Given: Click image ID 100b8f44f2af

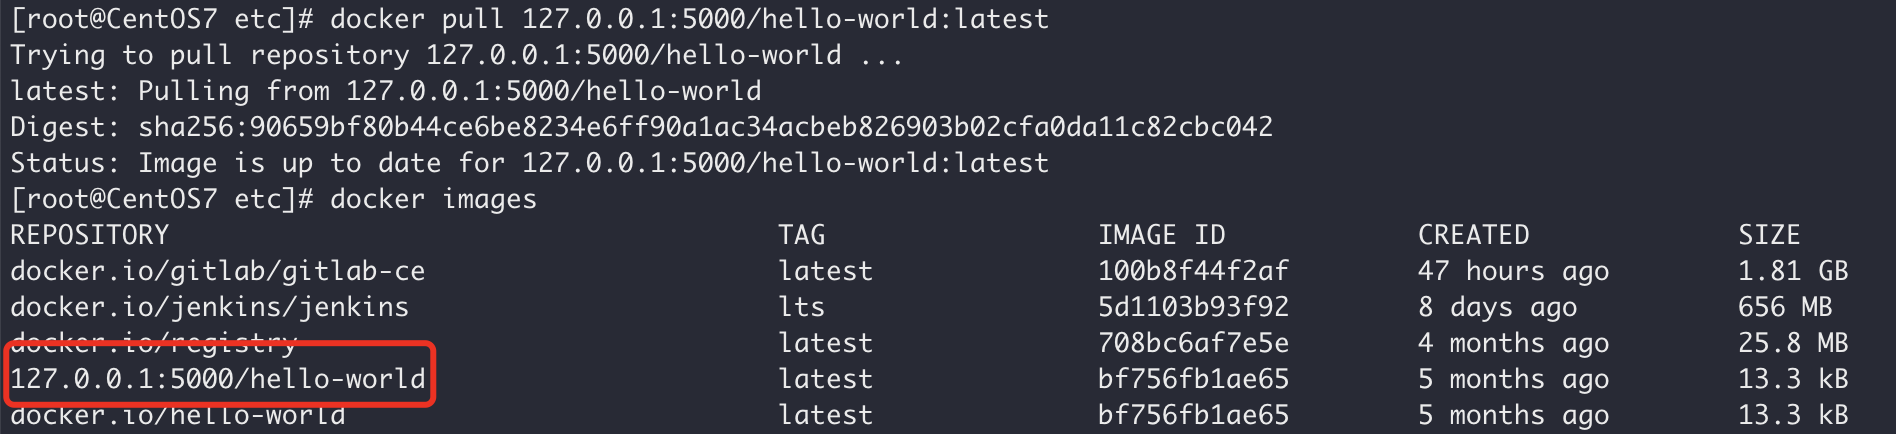Looking at the screenshot, I should (1193, 271).
